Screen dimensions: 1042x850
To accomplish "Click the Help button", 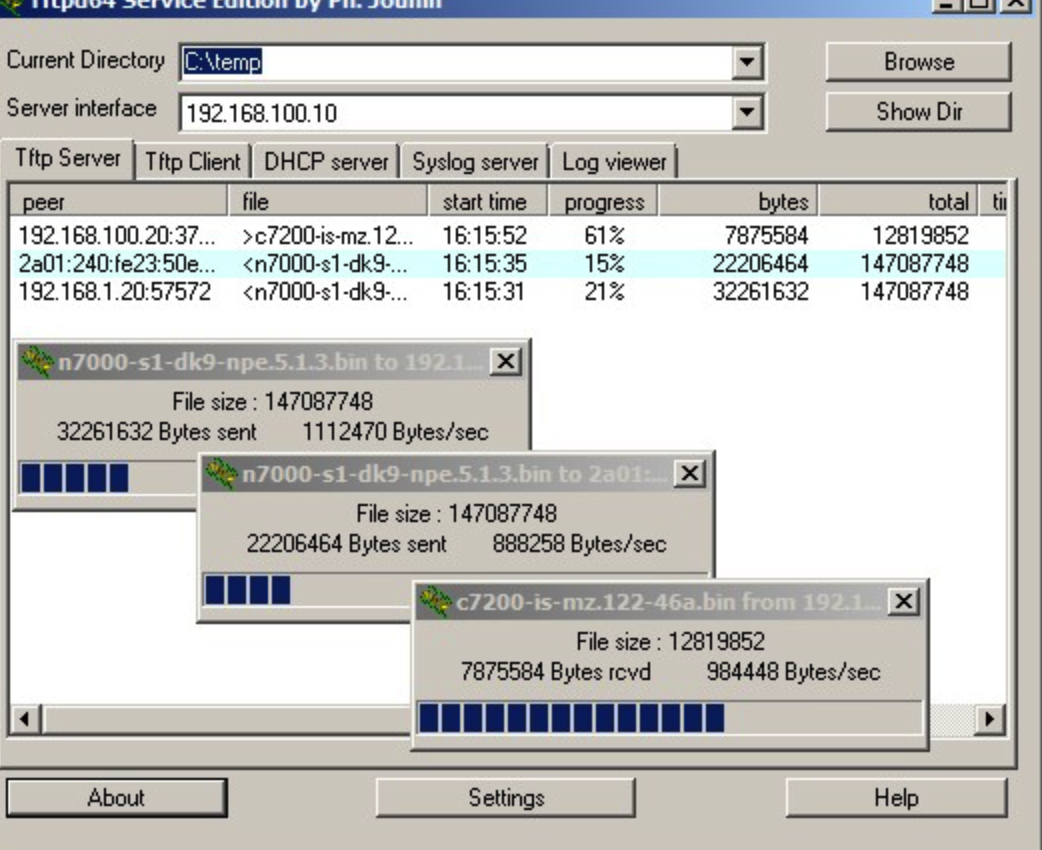I will pyautogui.click(x=896, y=797).
